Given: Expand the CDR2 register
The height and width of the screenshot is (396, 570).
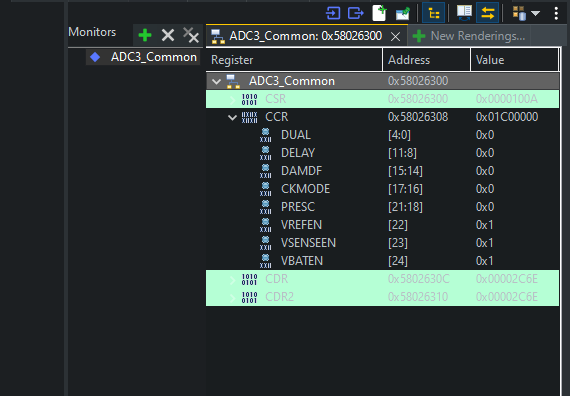Looking at the screenshot, I should tap(233, 297).
